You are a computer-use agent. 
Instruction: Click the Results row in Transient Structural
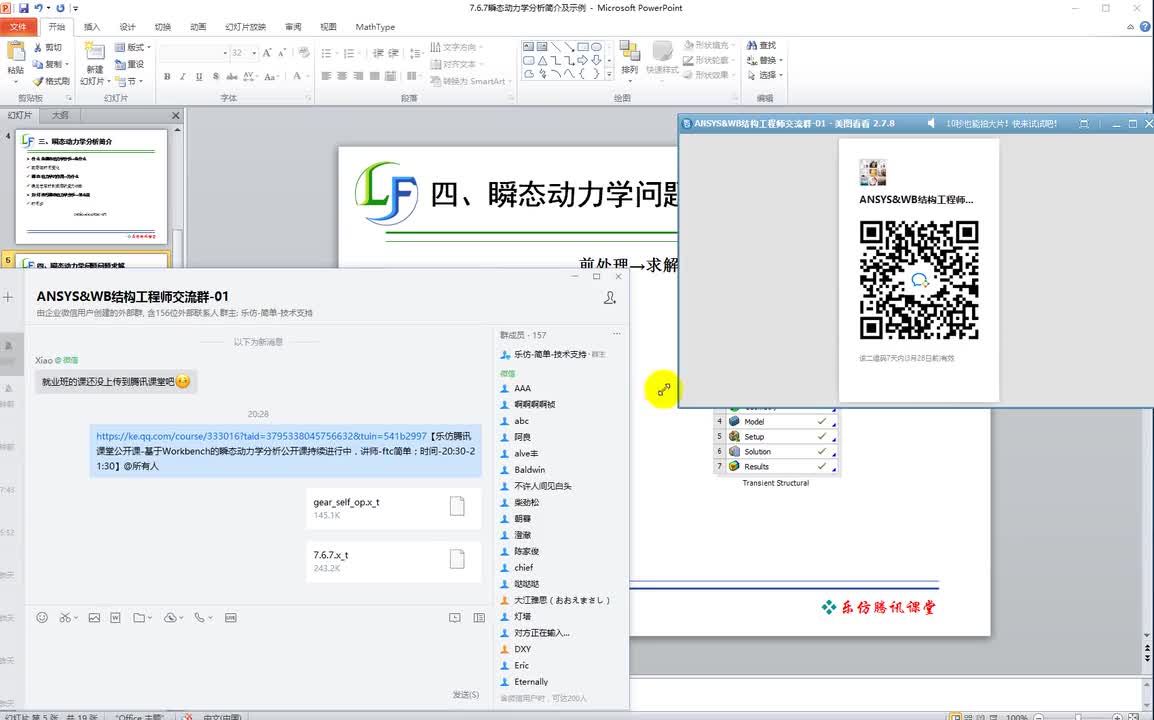point(776,466)
